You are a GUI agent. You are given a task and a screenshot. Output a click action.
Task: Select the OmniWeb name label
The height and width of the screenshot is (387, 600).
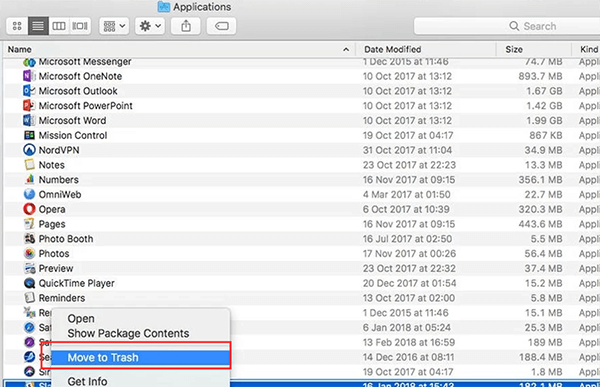60,194
